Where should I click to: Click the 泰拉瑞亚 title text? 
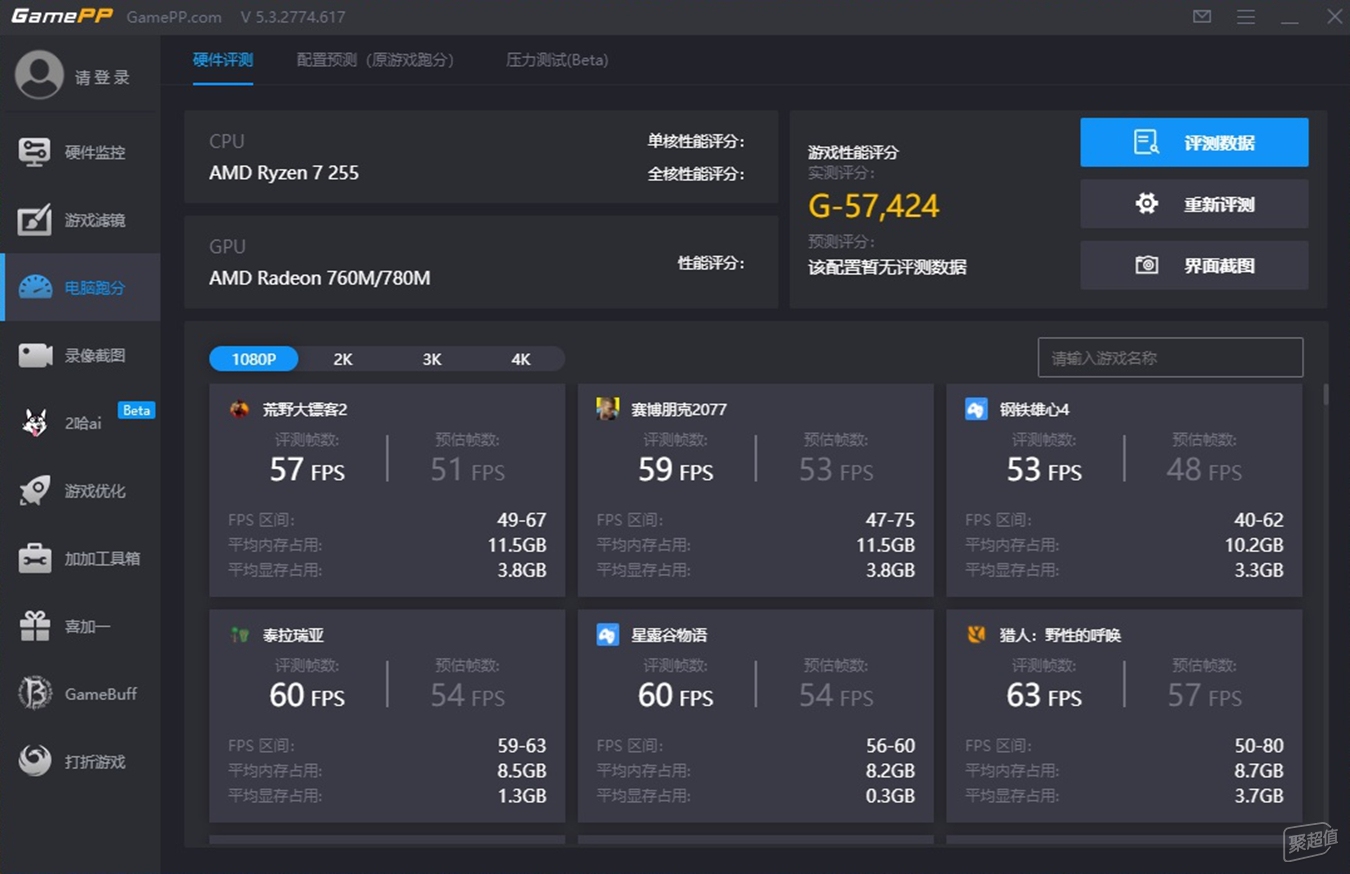coord(293,635)
